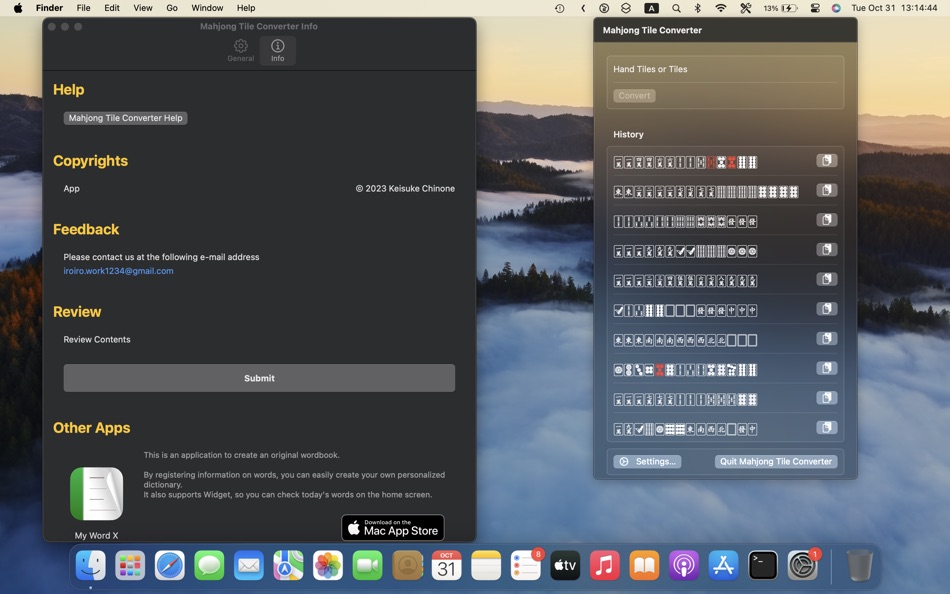The width and height of the screenshot is (950, 594).
Task: Open Maps from the Dock
Action: click(288, 566)
